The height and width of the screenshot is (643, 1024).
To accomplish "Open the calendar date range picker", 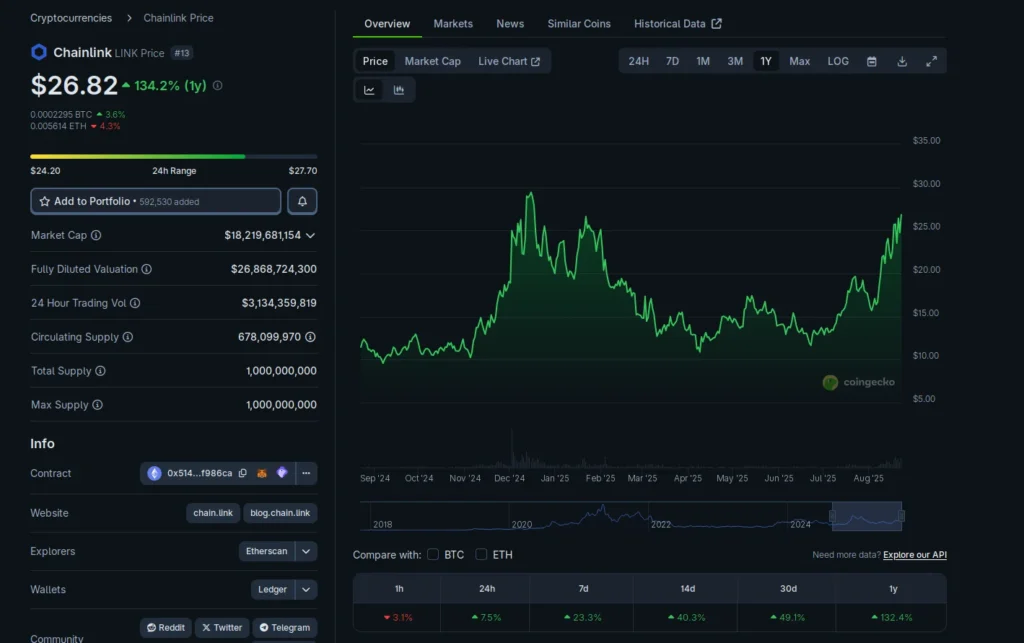I will (872, 61).
